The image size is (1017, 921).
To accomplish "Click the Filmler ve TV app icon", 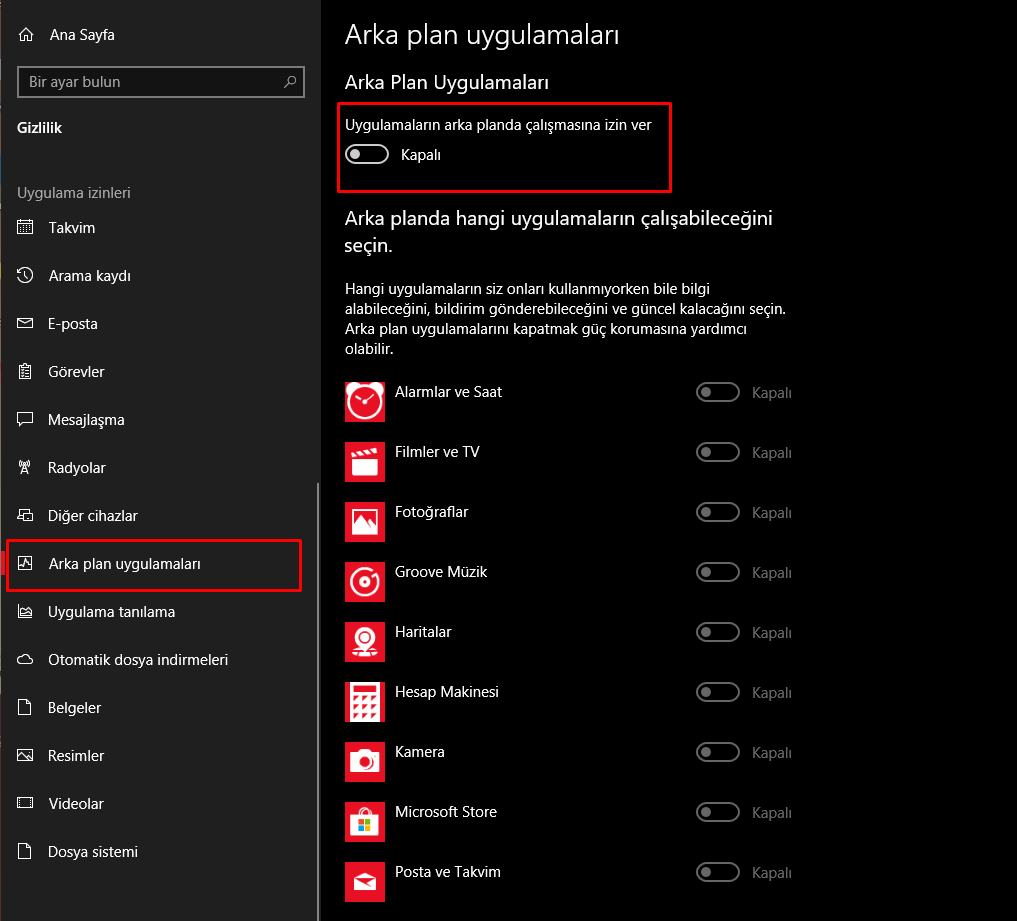I will 365,462.
